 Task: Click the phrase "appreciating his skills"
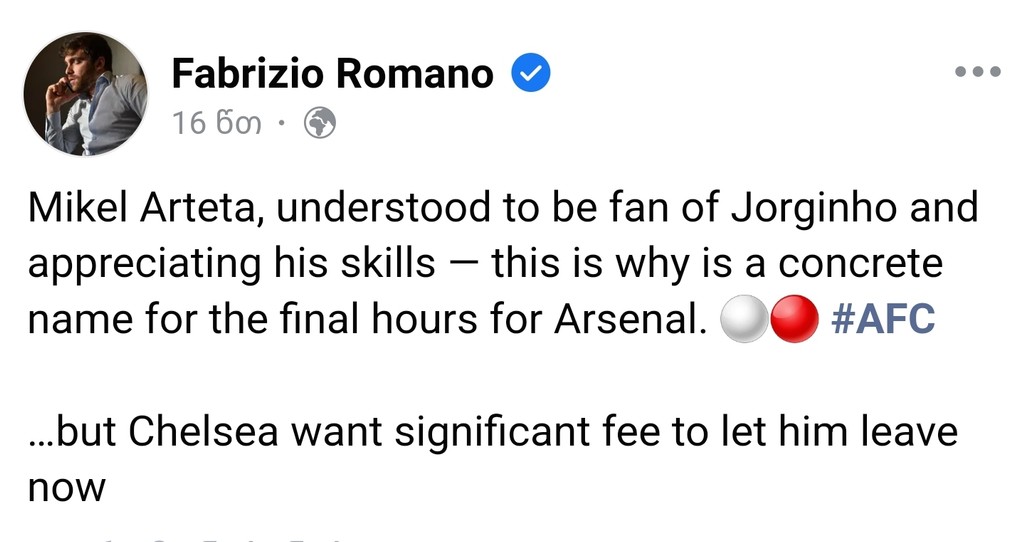231,264
